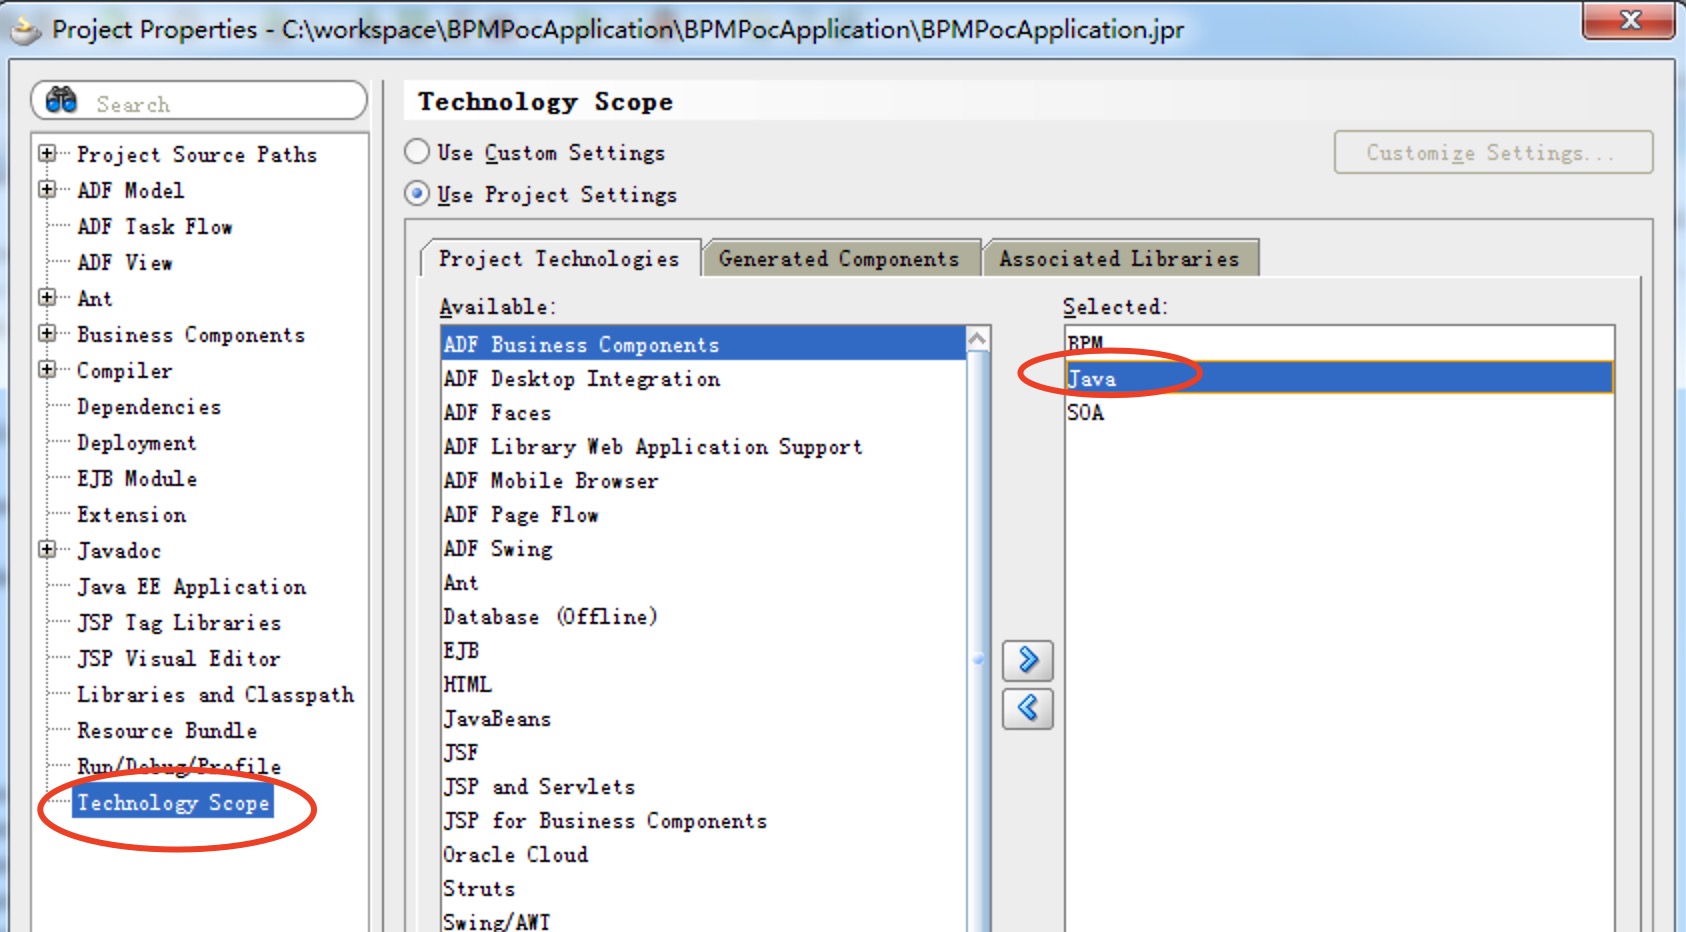Click the Available list scroll-up arrow
1686x932 pixels.
[977, 340]
